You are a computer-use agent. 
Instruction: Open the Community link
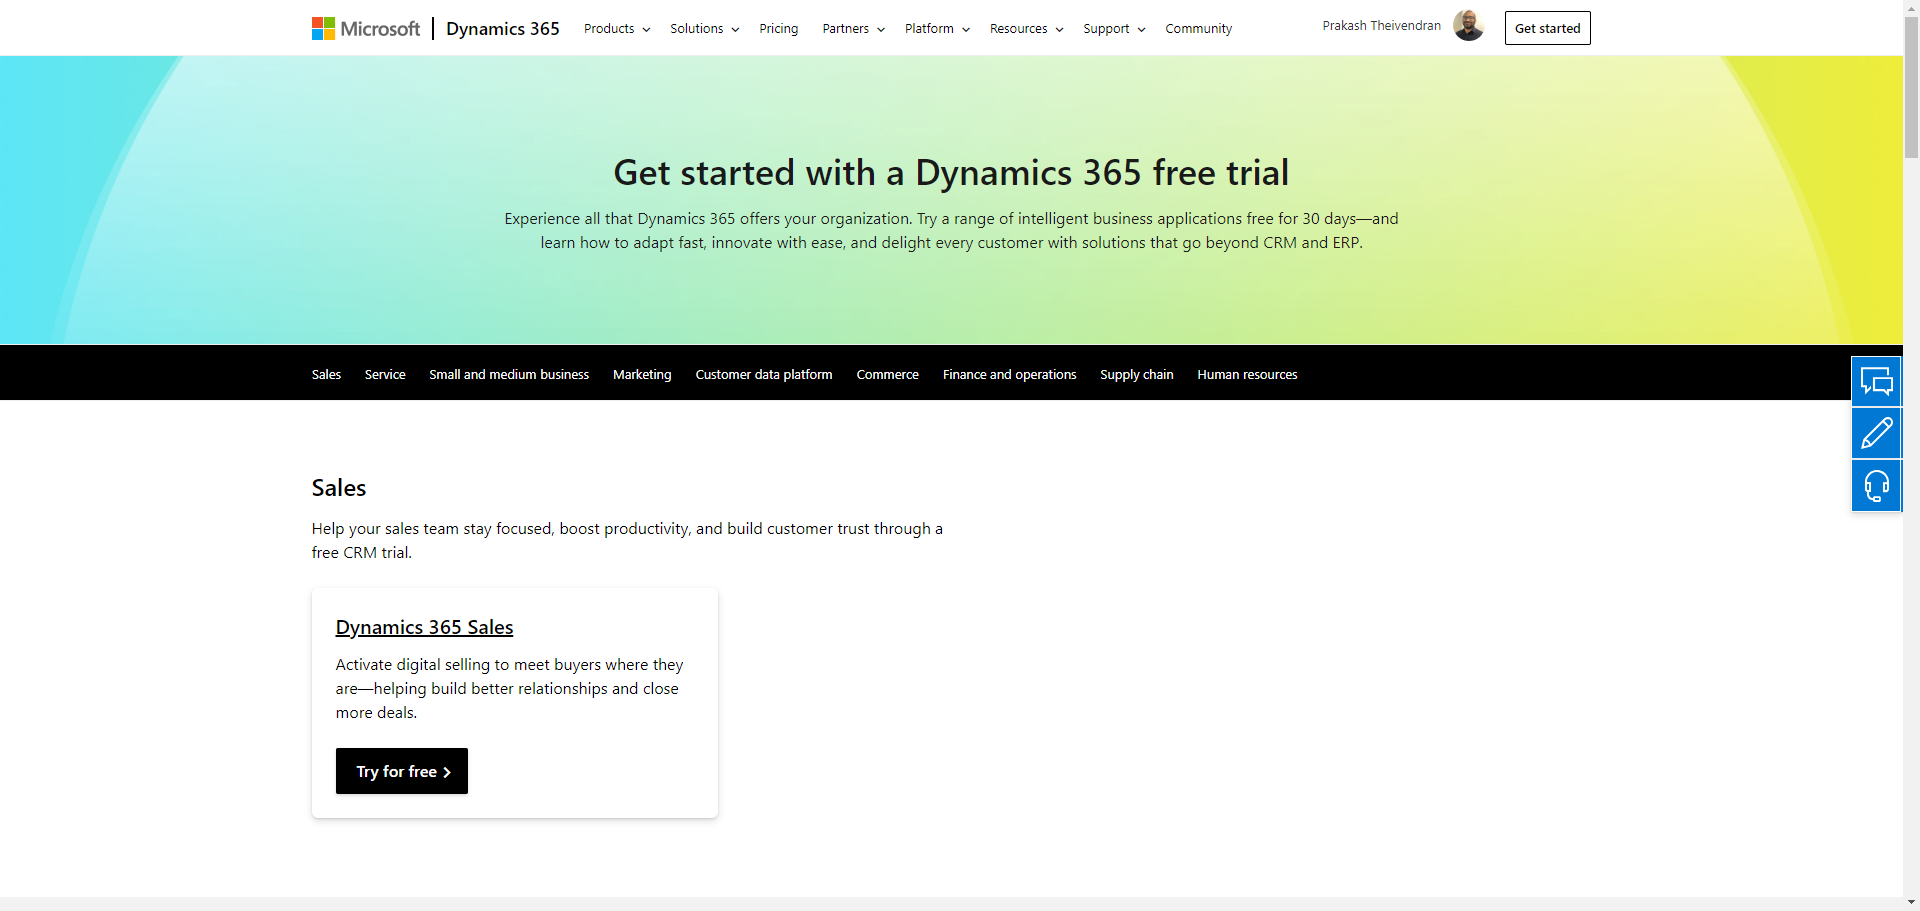[1198, 29]
